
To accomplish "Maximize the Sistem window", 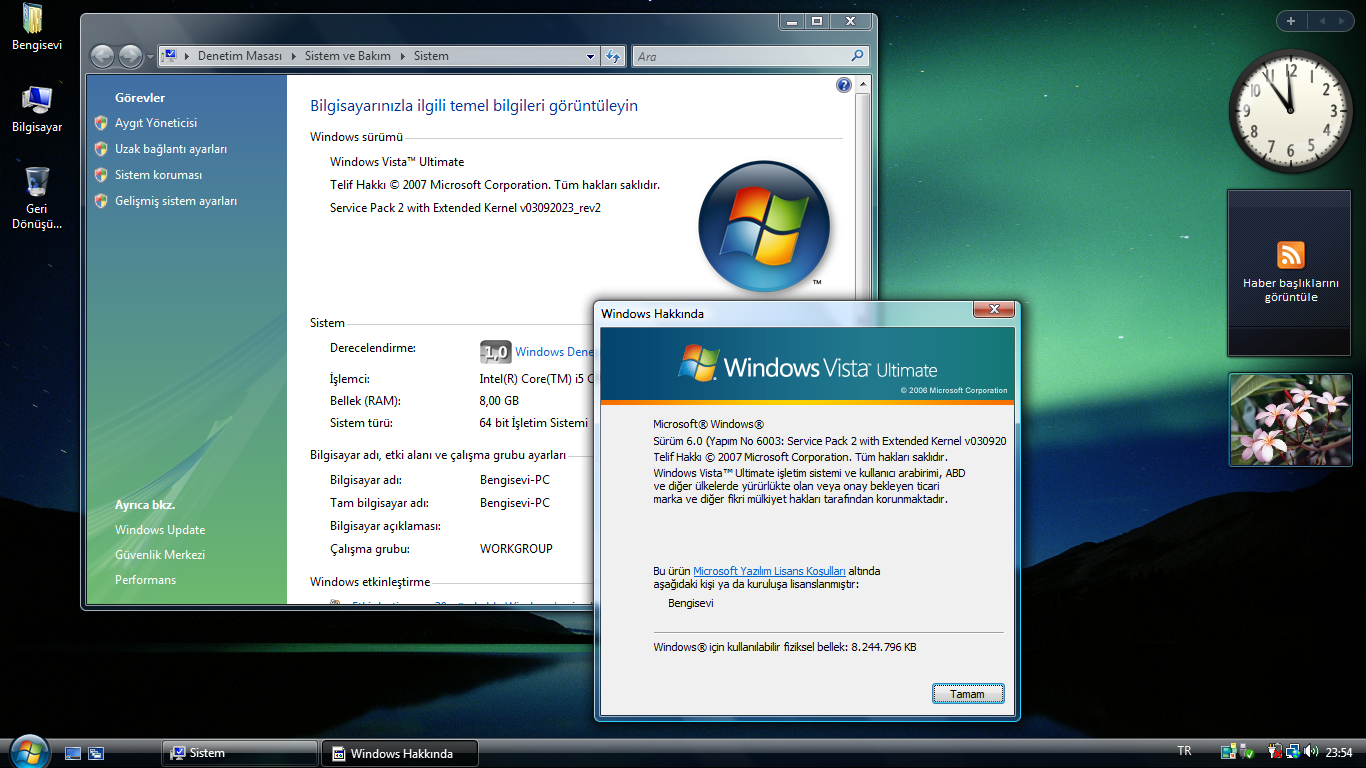I will tap(817, 21).
